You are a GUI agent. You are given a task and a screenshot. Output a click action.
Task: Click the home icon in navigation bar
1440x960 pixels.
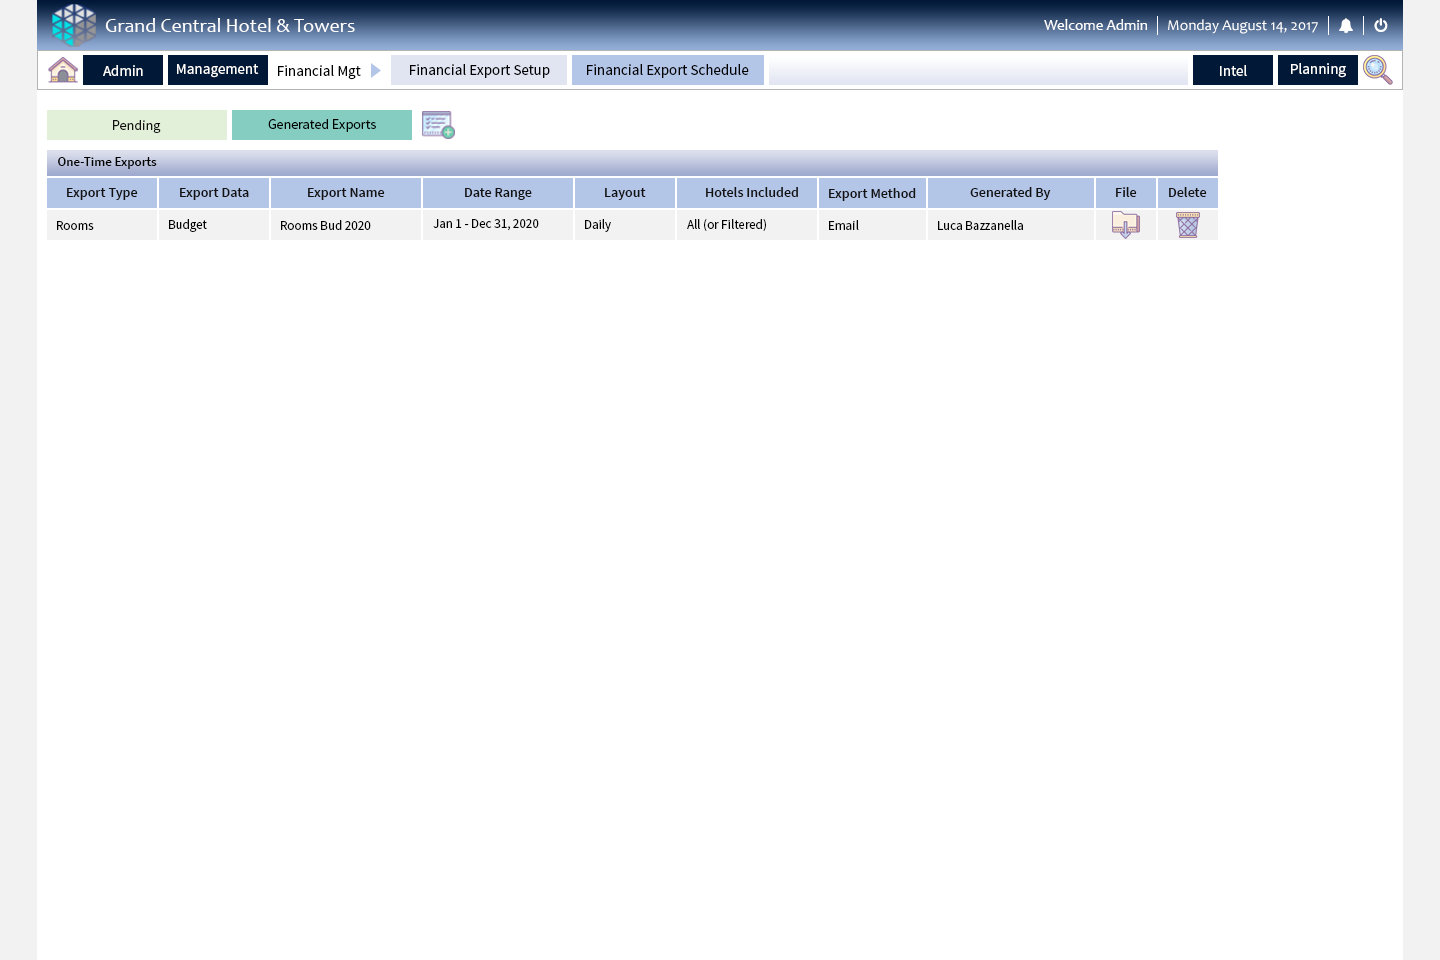tap(63, 70)
